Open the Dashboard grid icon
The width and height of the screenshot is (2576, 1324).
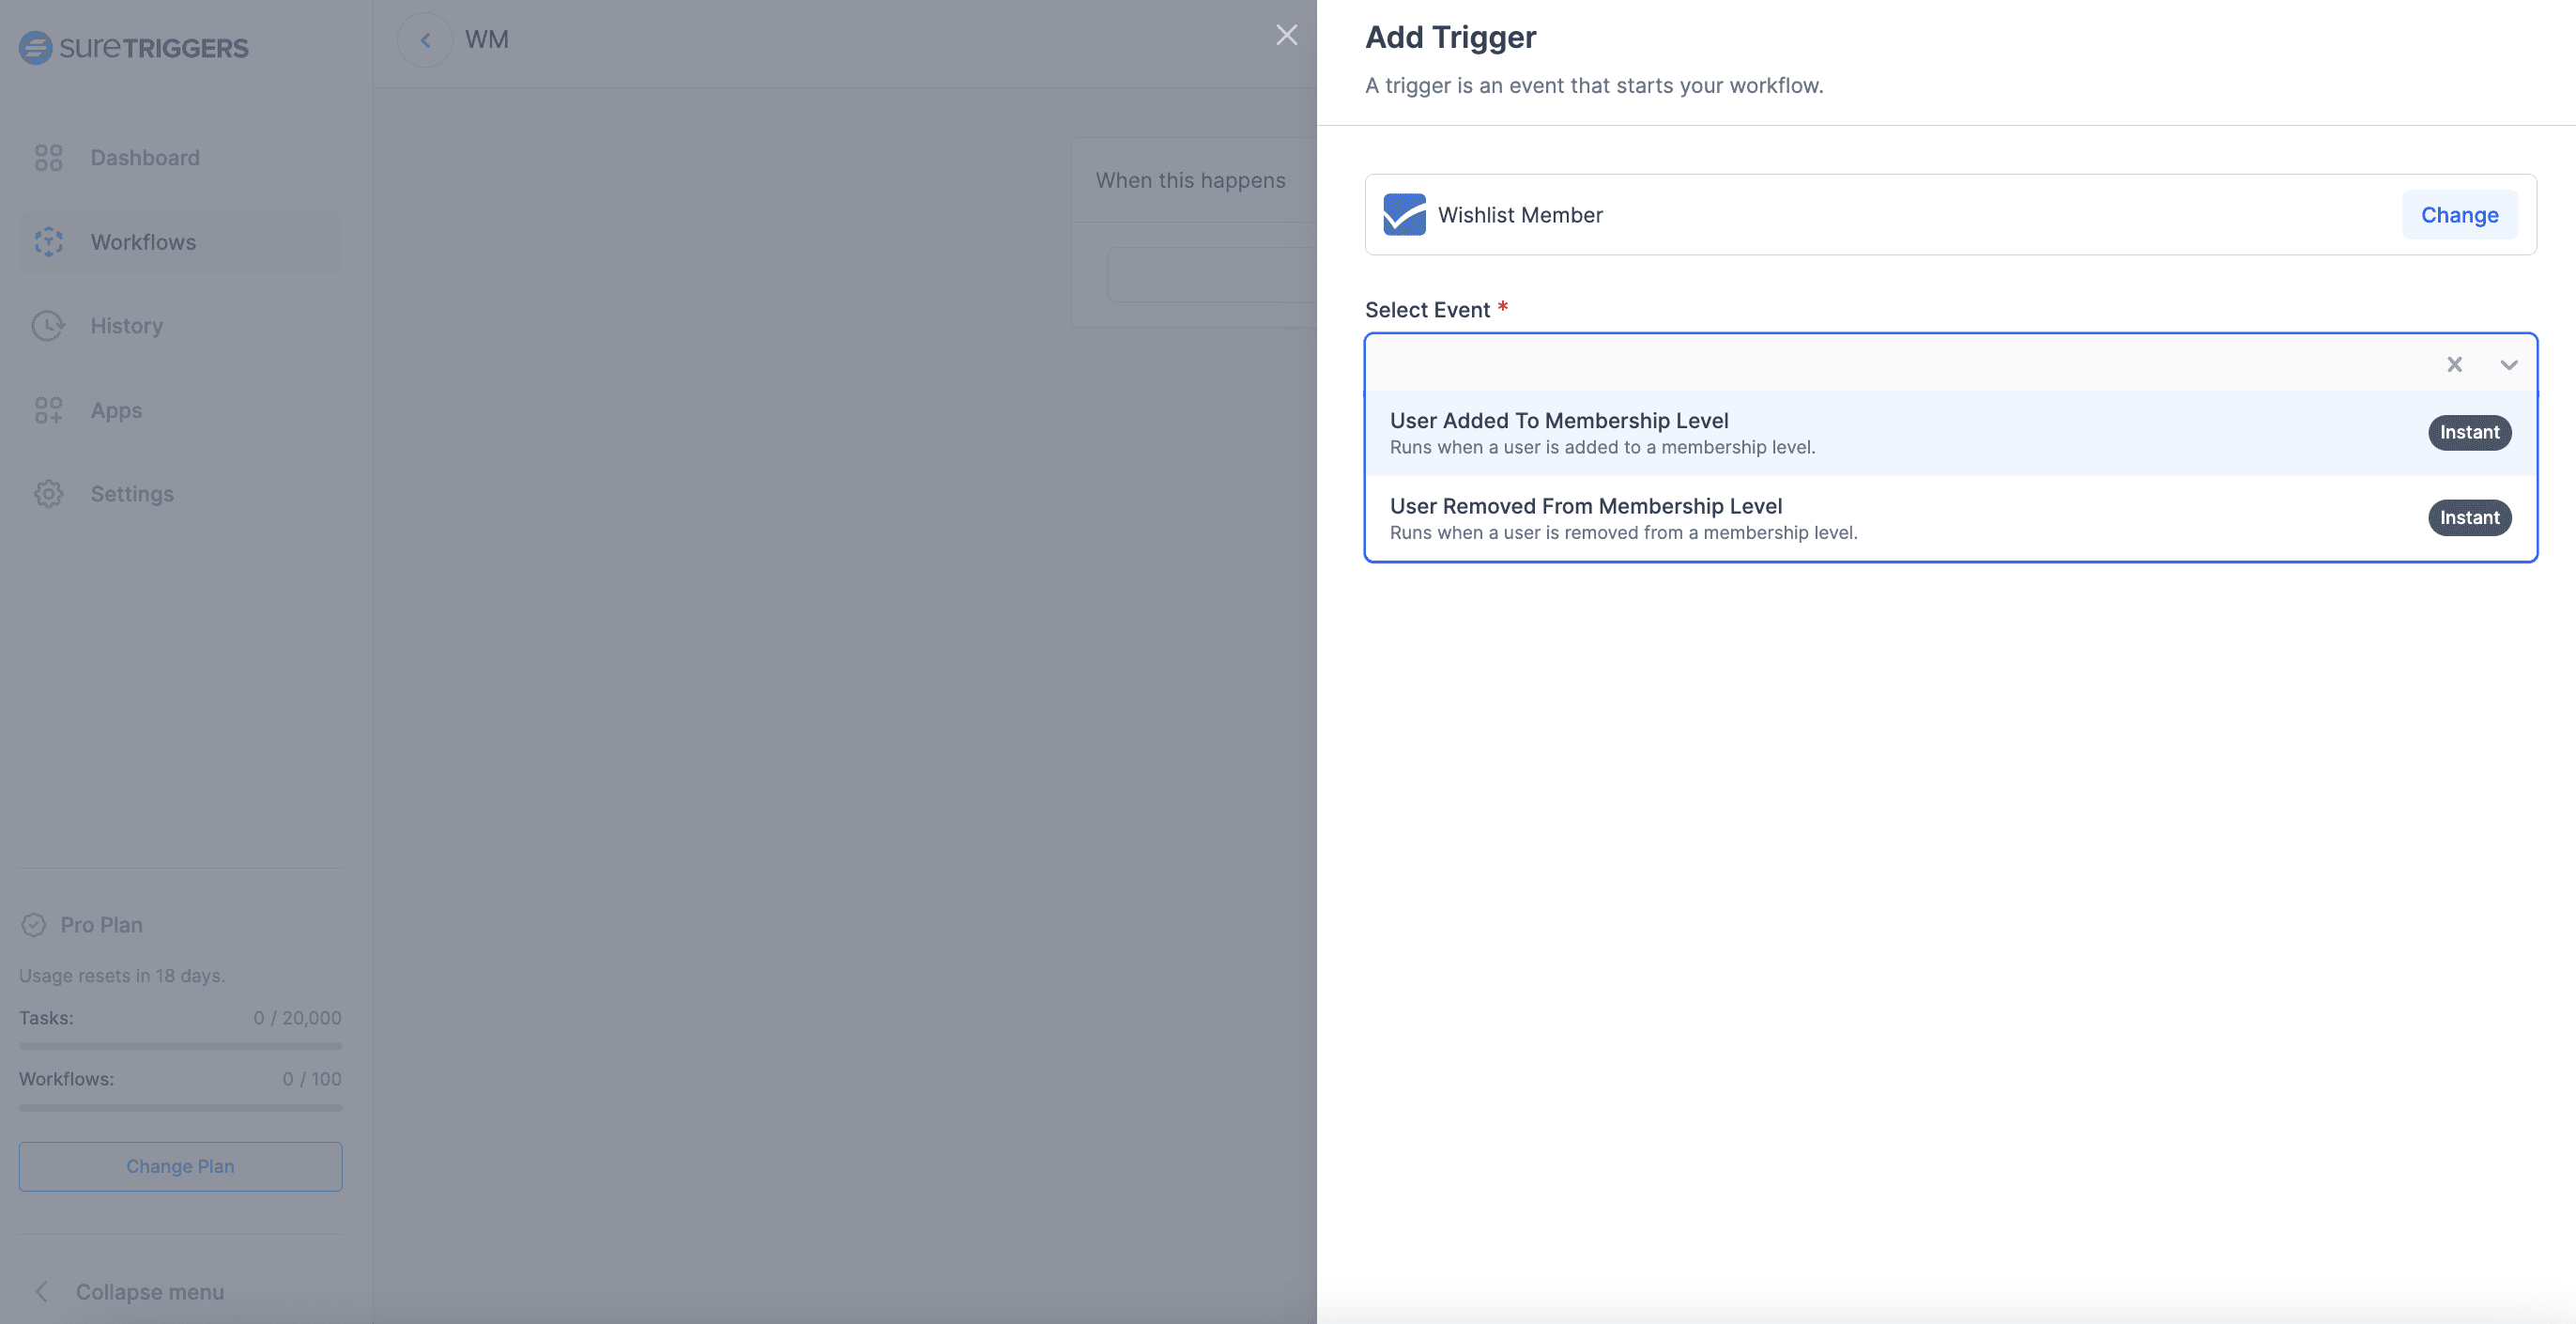click(48, 158)
